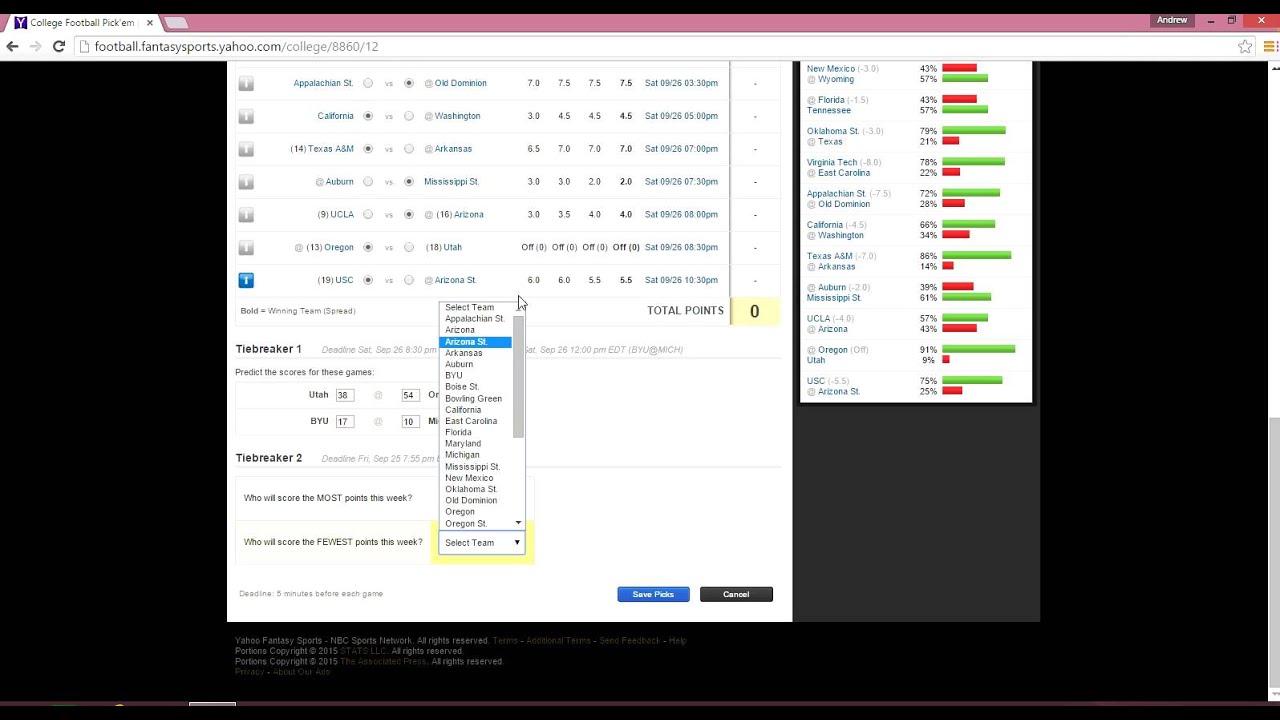Select Utah radio button
Viewport: 1280px width, 720px height.
(x=409, y=247)
